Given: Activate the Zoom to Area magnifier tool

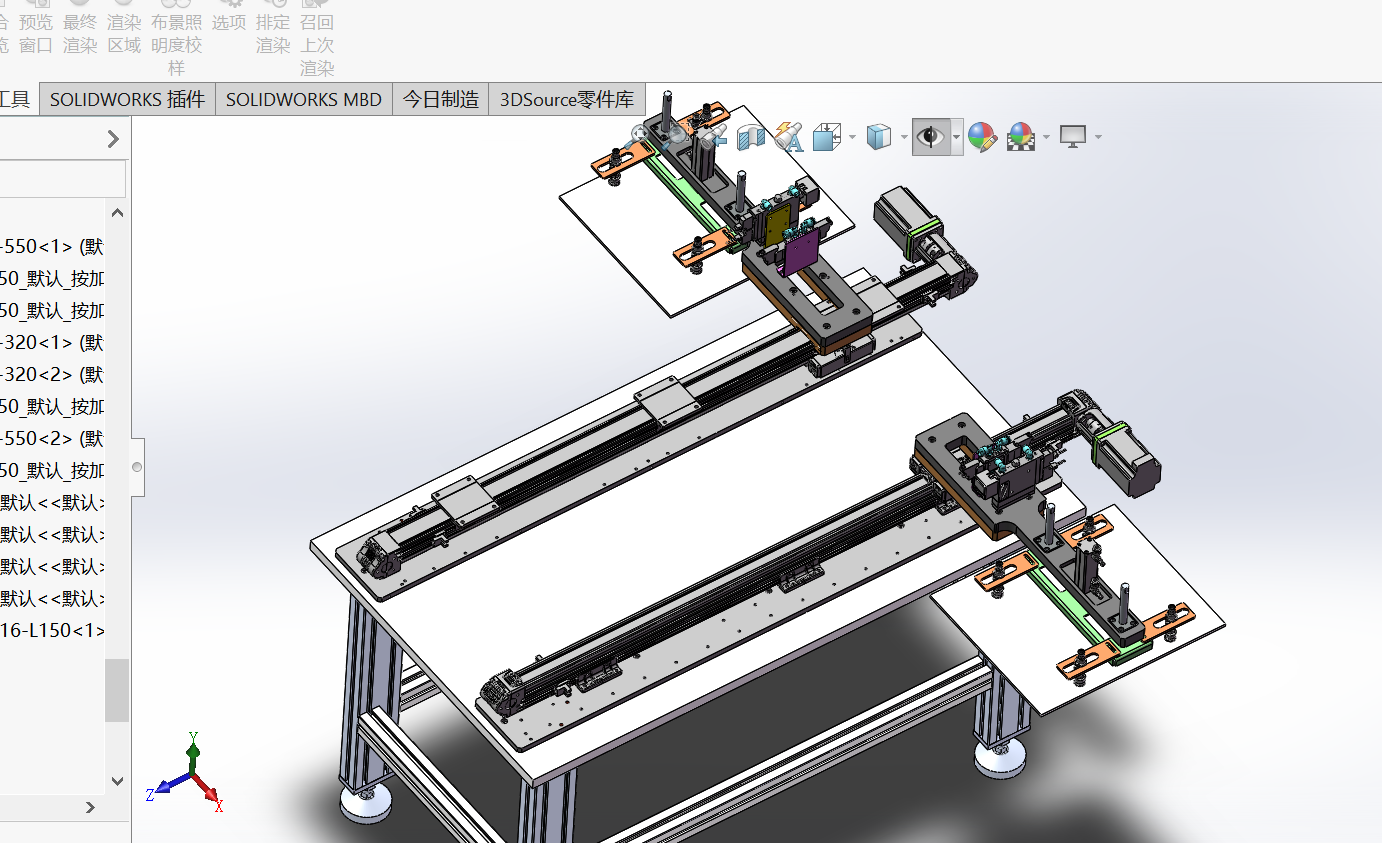Looking at the screenshot, I should click(677, 136).
